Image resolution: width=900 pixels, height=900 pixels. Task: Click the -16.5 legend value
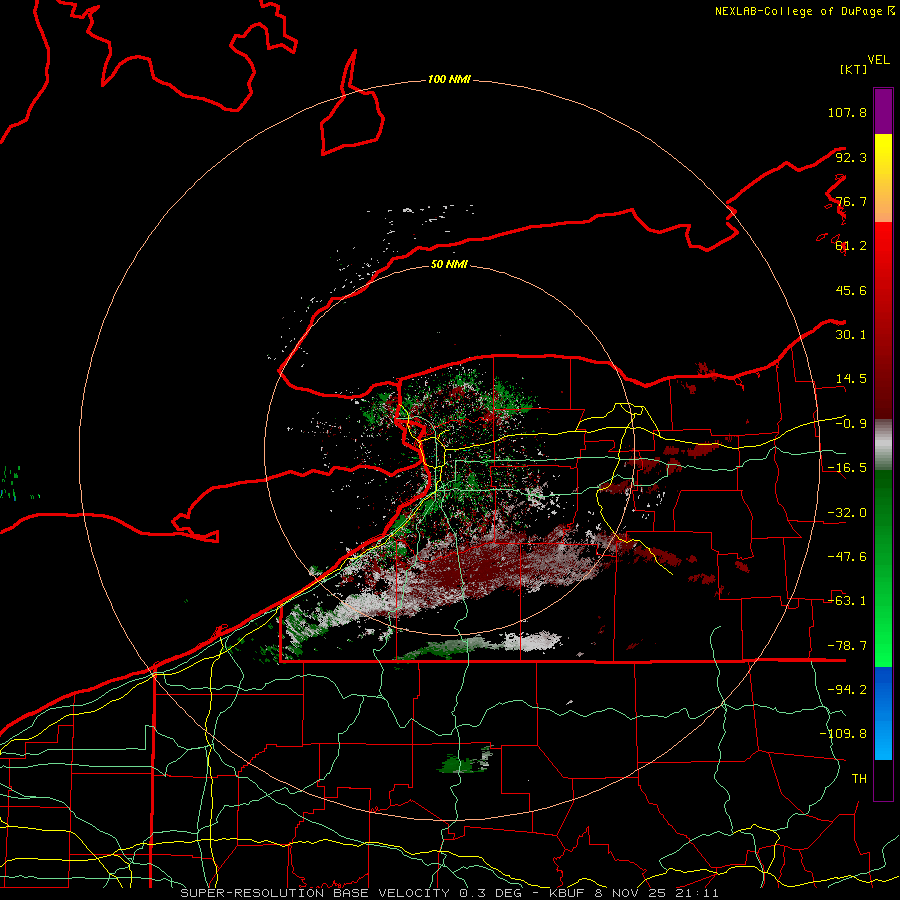[847, 468]
